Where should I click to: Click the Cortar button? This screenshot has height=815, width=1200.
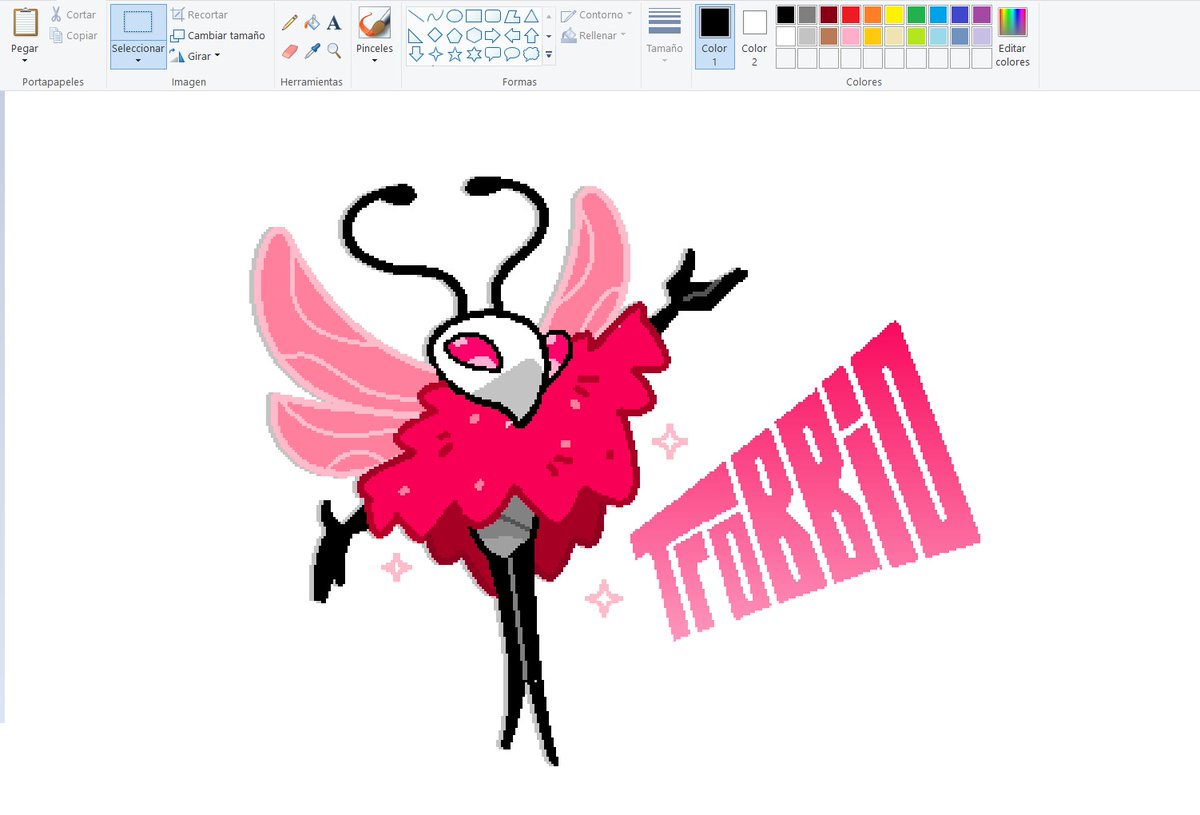click(74, 15)
